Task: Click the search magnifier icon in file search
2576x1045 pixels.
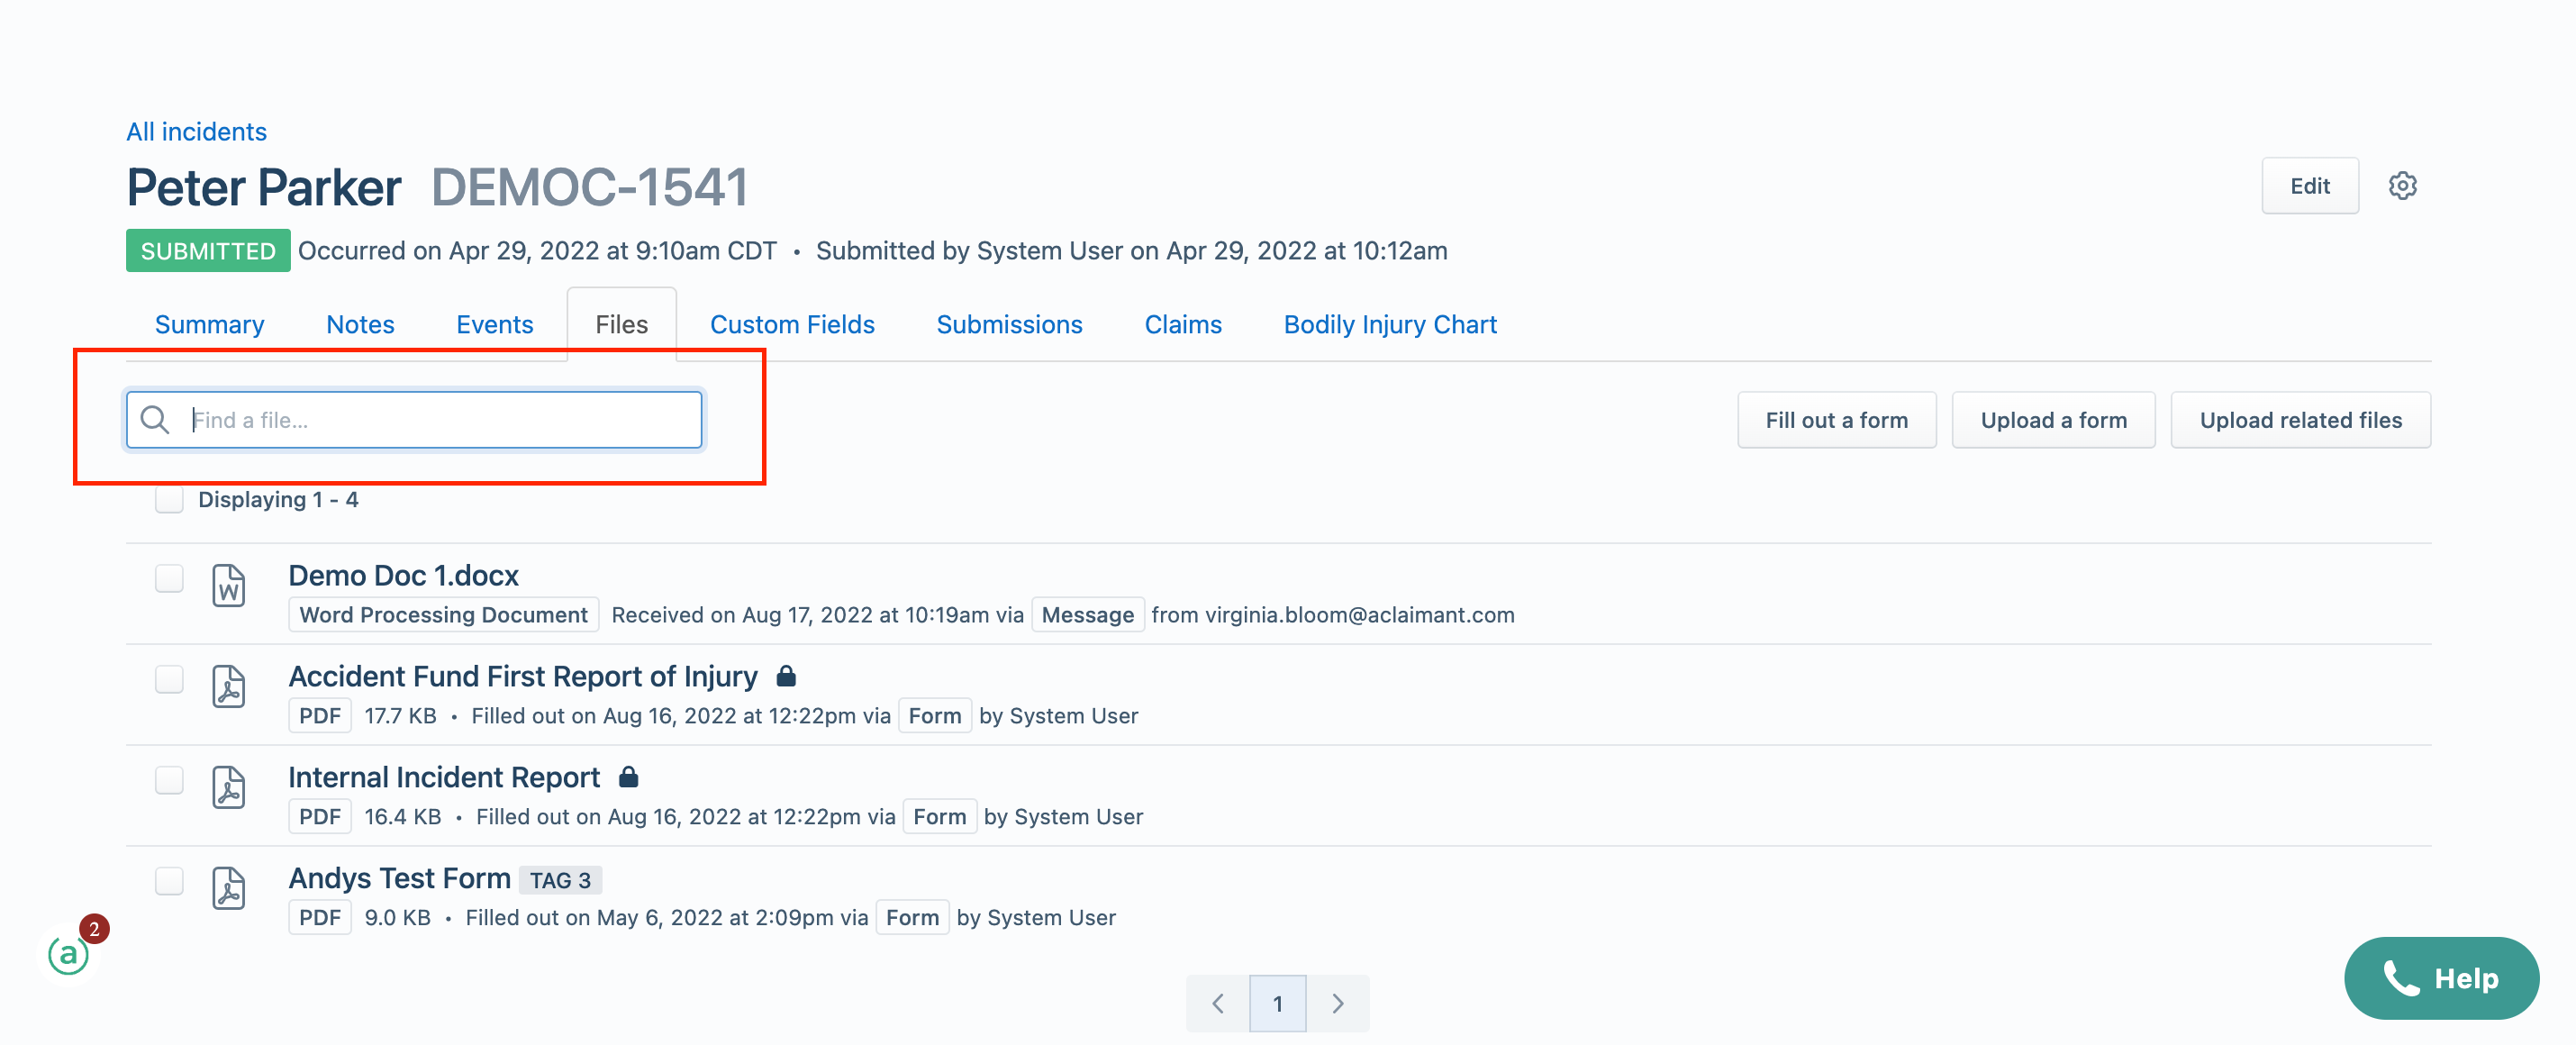Action: 155,420
